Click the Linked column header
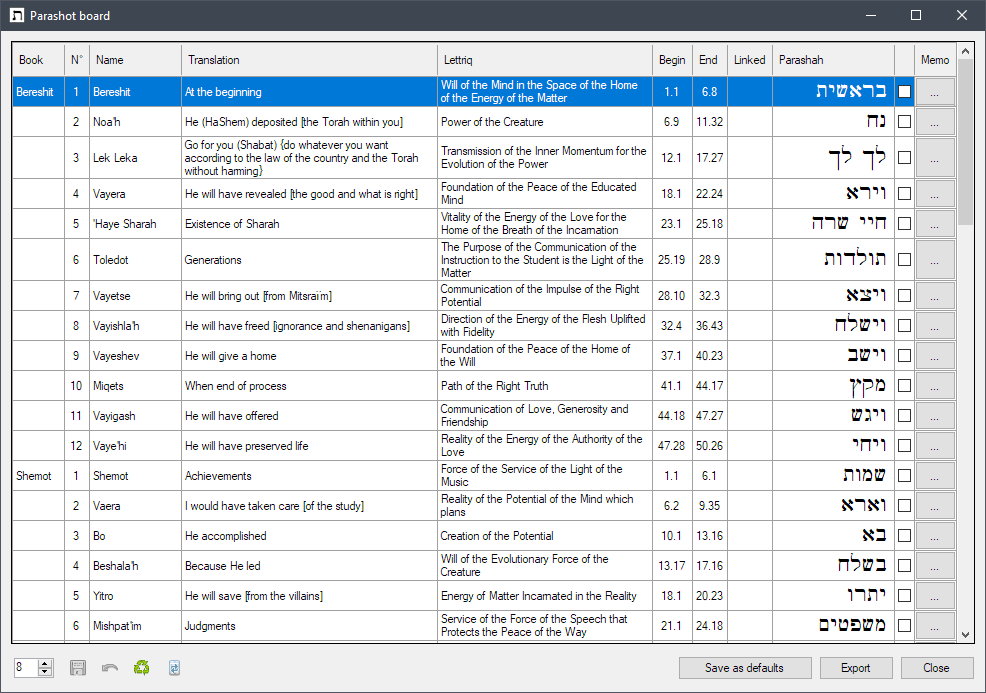 (x=750, y=60)
